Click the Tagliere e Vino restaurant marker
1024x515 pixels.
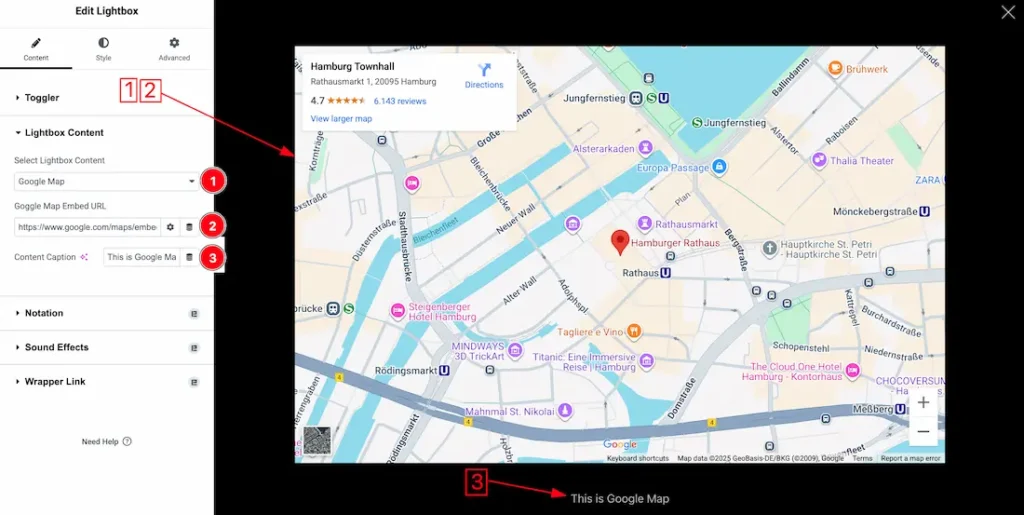pos(633,331)
